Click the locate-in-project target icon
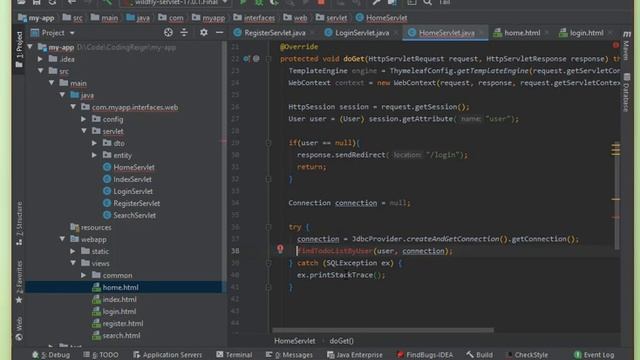The height and width of the screenshot is (360, 640). click(x=168, y=33)
